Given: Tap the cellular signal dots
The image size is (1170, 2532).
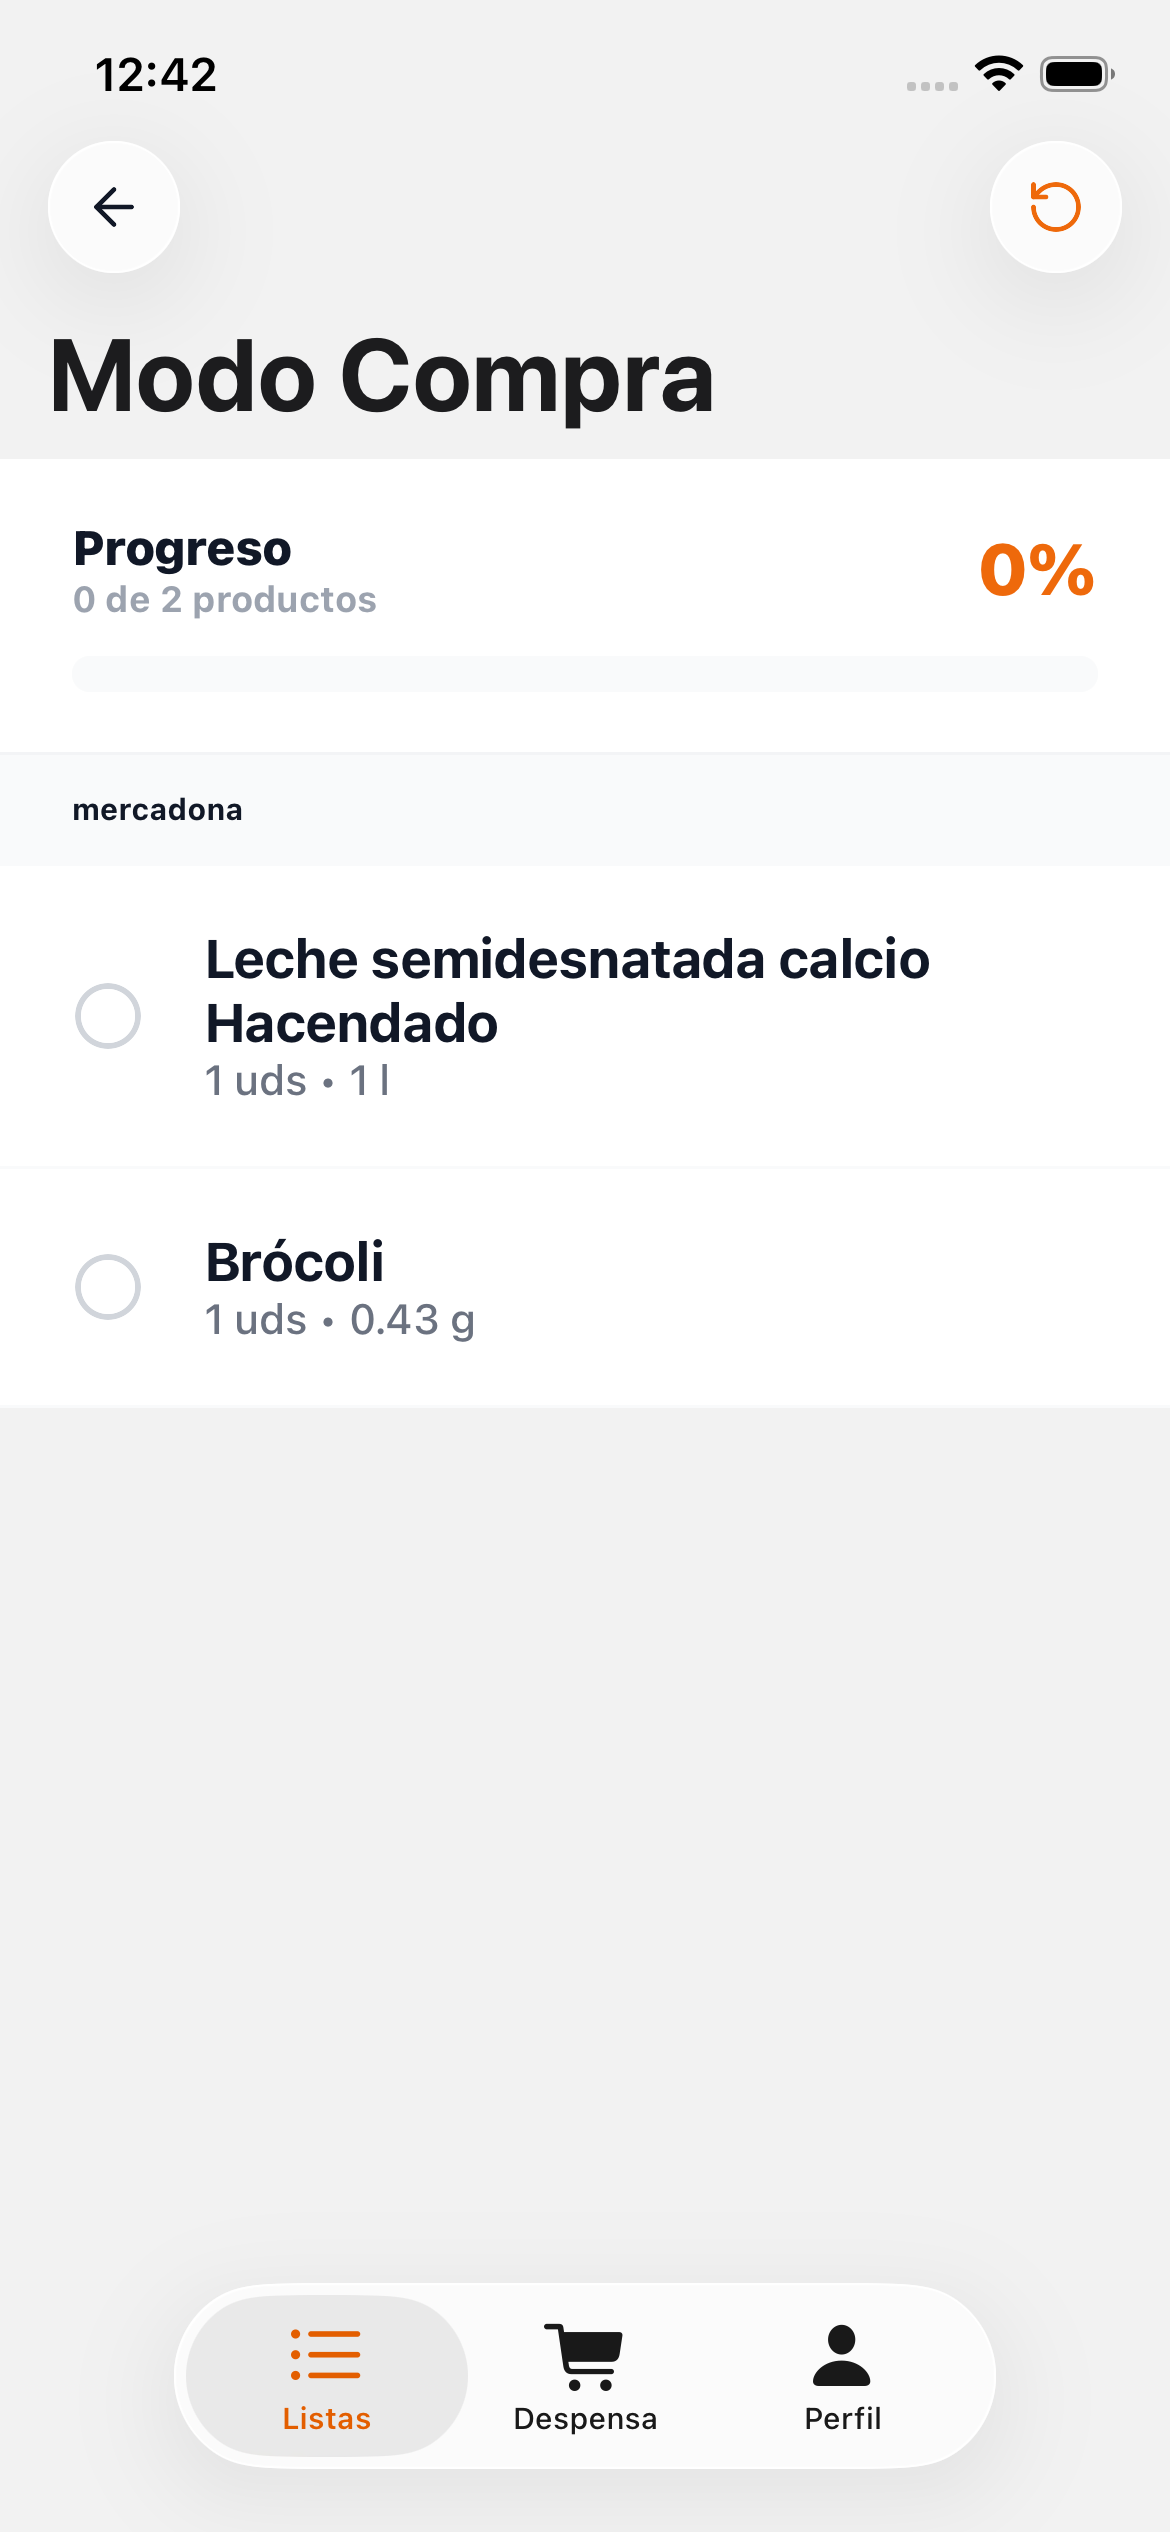Looking at the screenshot, I should tap(932, 86).
